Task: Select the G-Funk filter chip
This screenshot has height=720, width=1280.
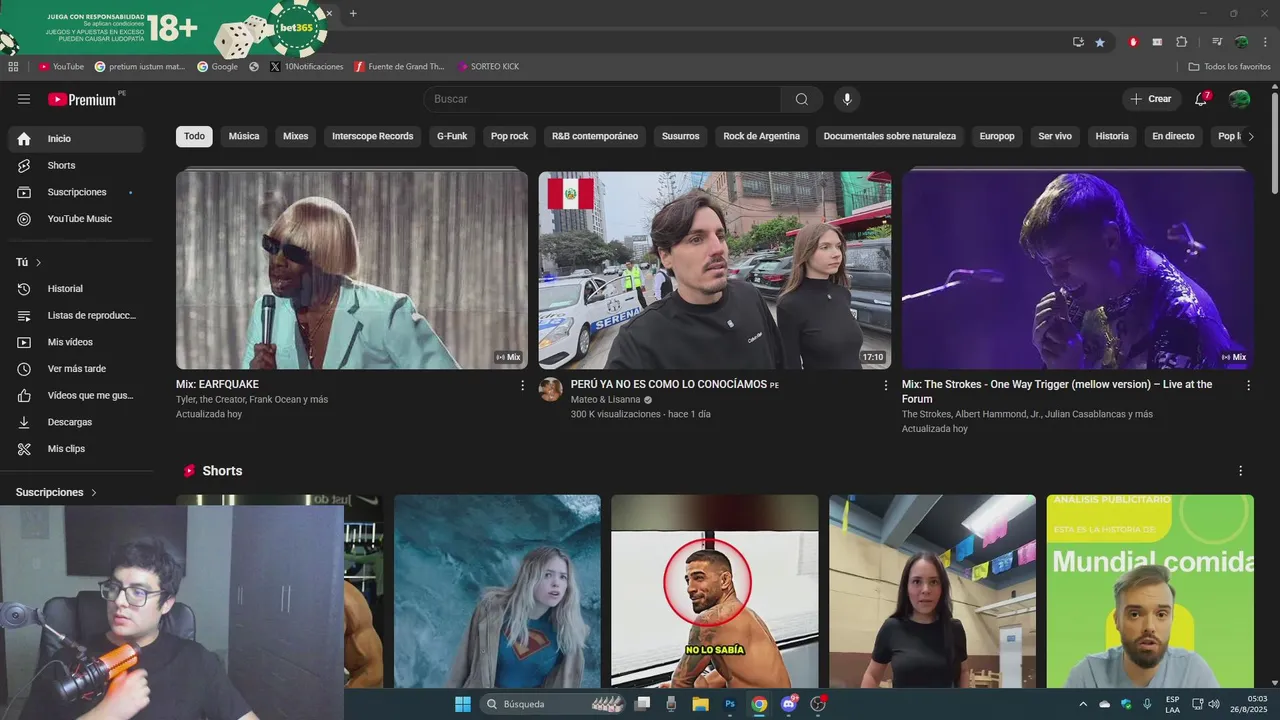Action: (452, 136)
